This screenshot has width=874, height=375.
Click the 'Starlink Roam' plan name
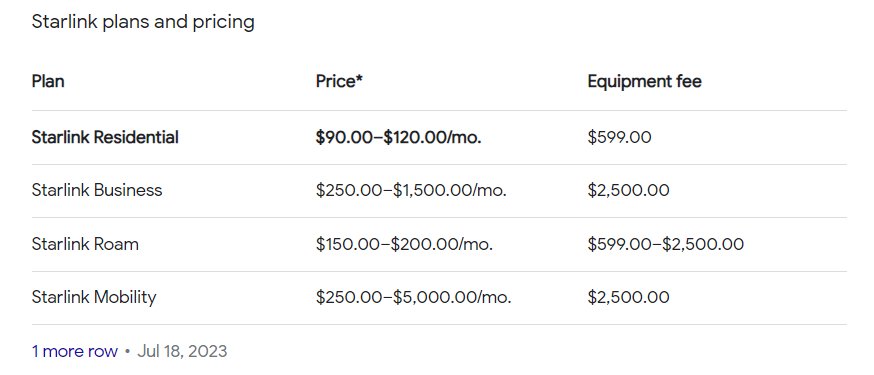pos(85,244)
